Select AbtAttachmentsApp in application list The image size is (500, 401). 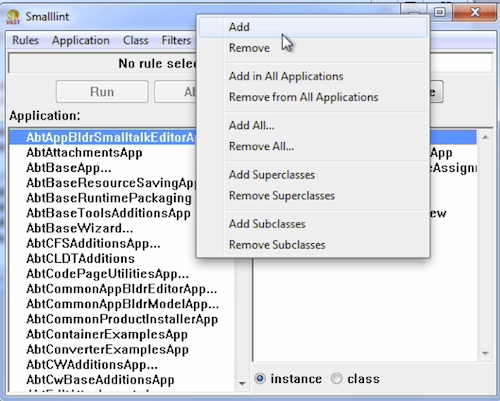84,153
